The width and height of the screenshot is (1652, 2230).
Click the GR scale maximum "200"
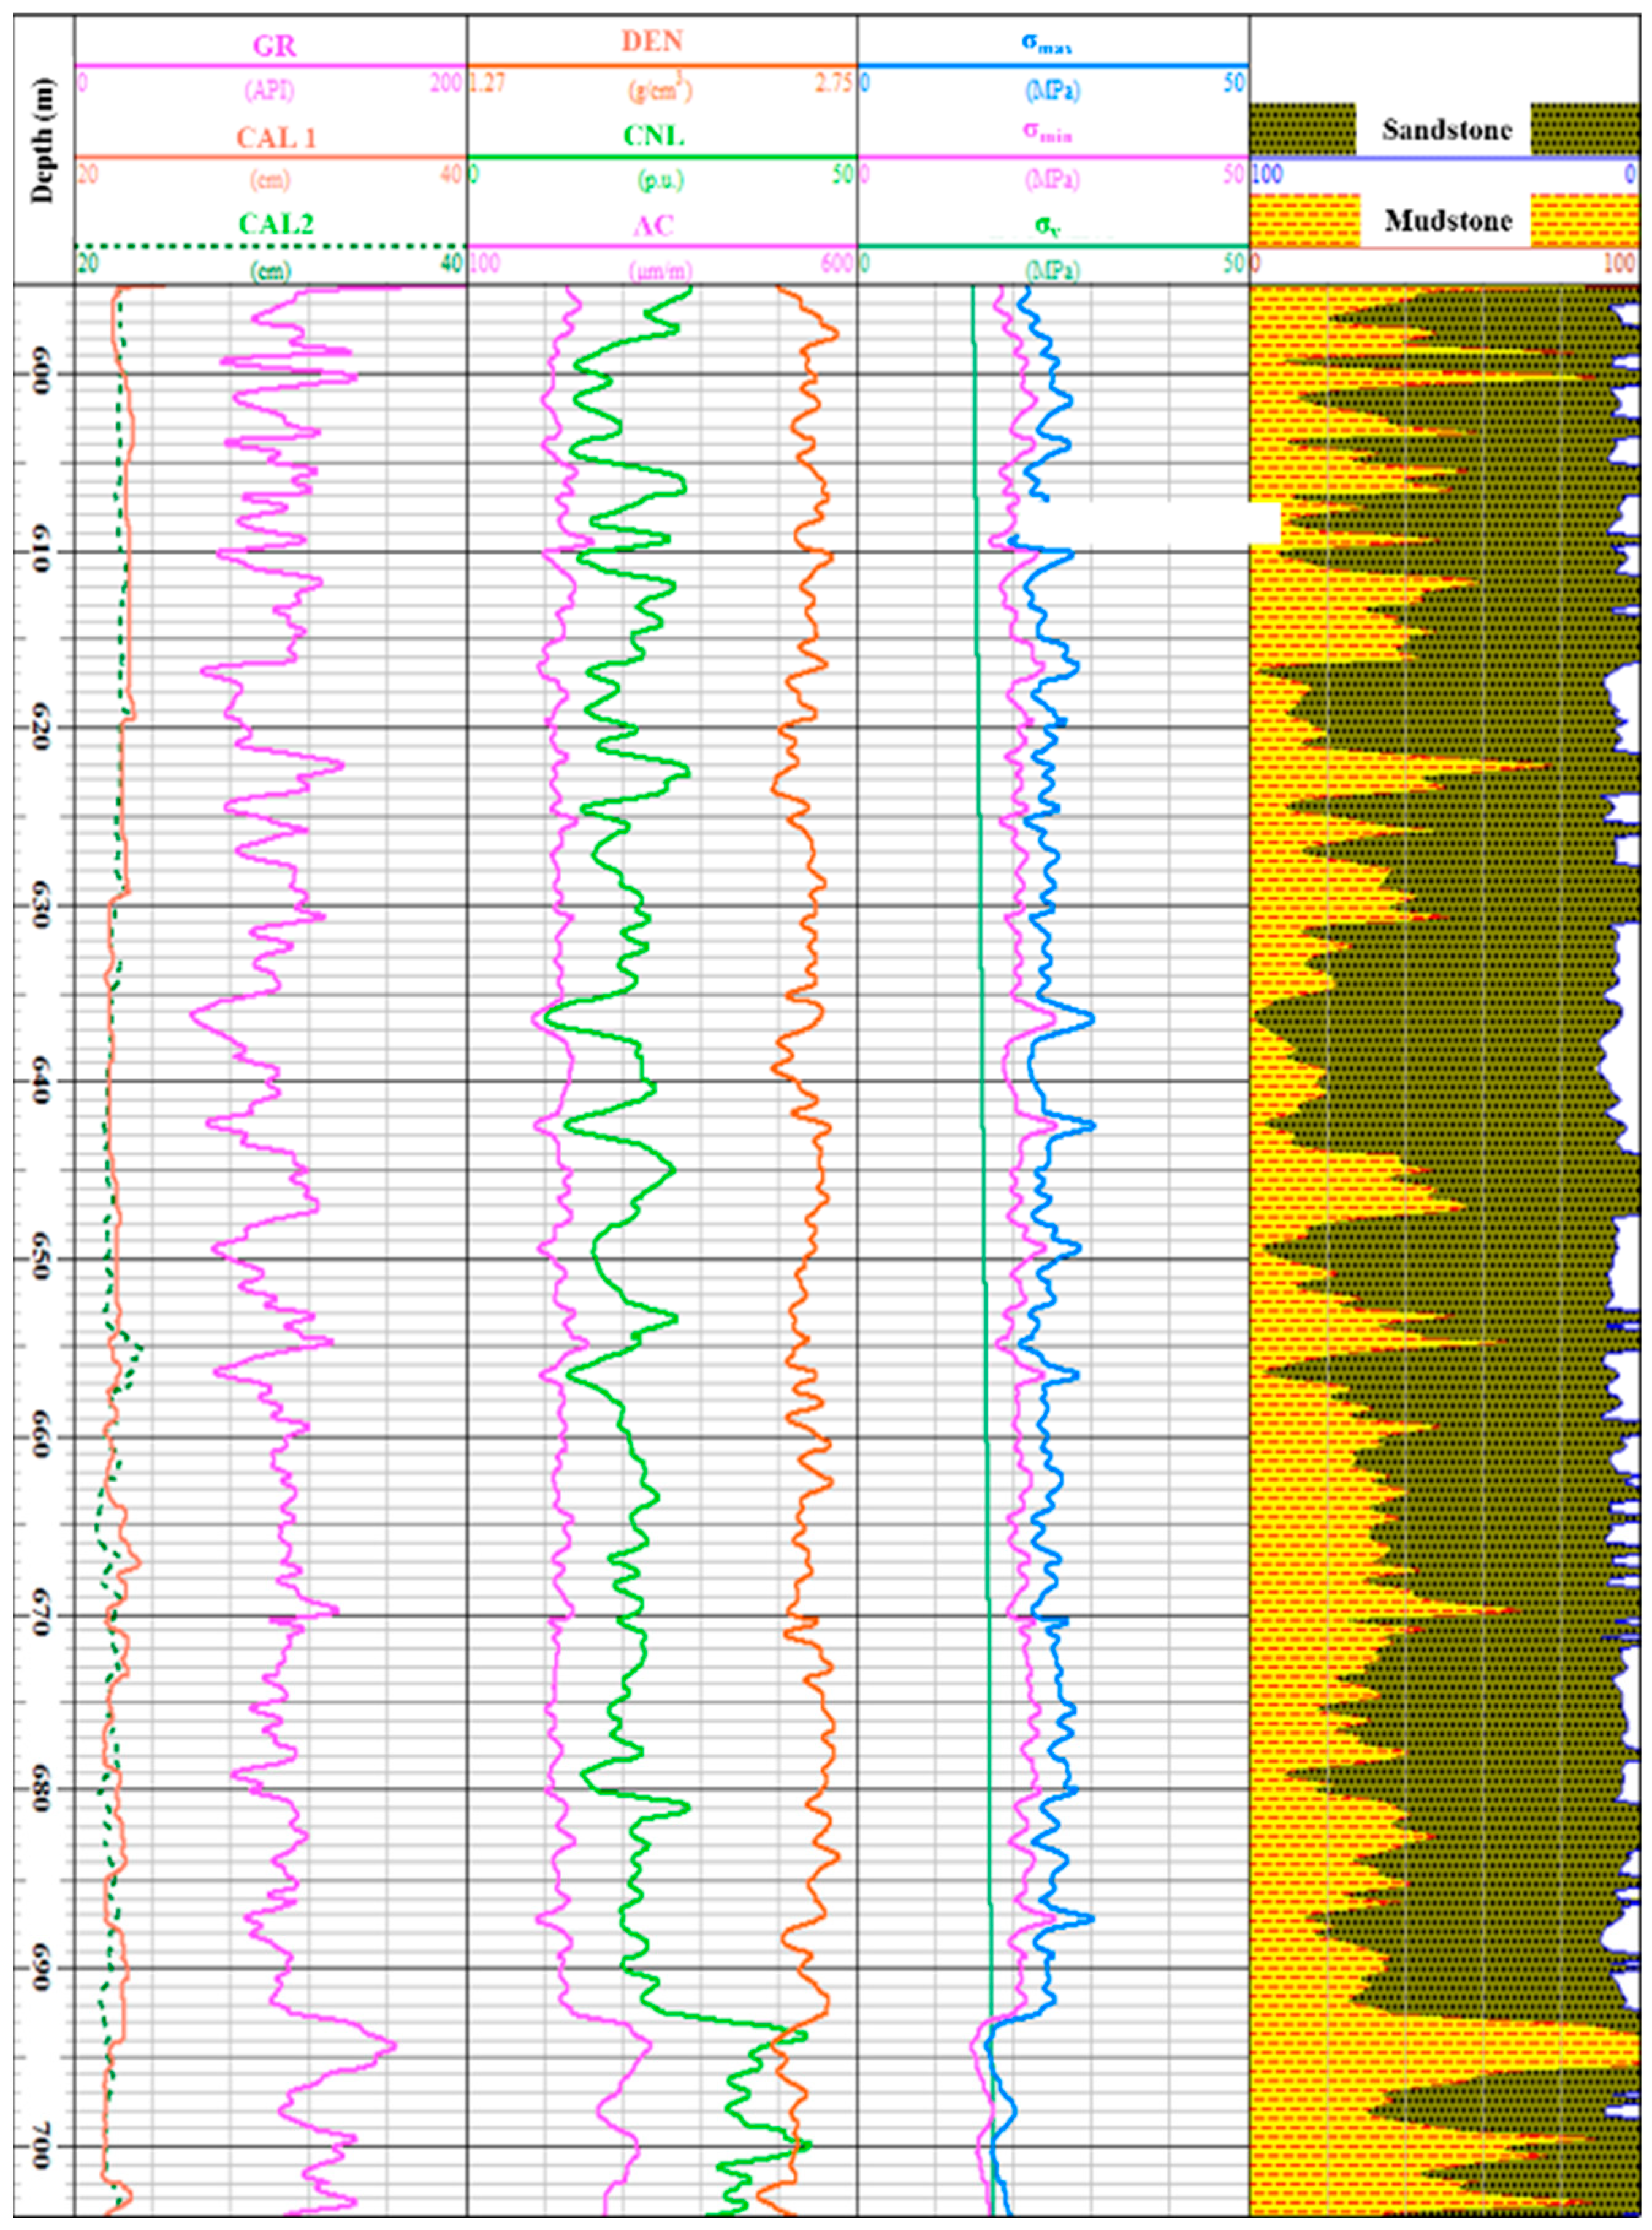tap(446, 84)
